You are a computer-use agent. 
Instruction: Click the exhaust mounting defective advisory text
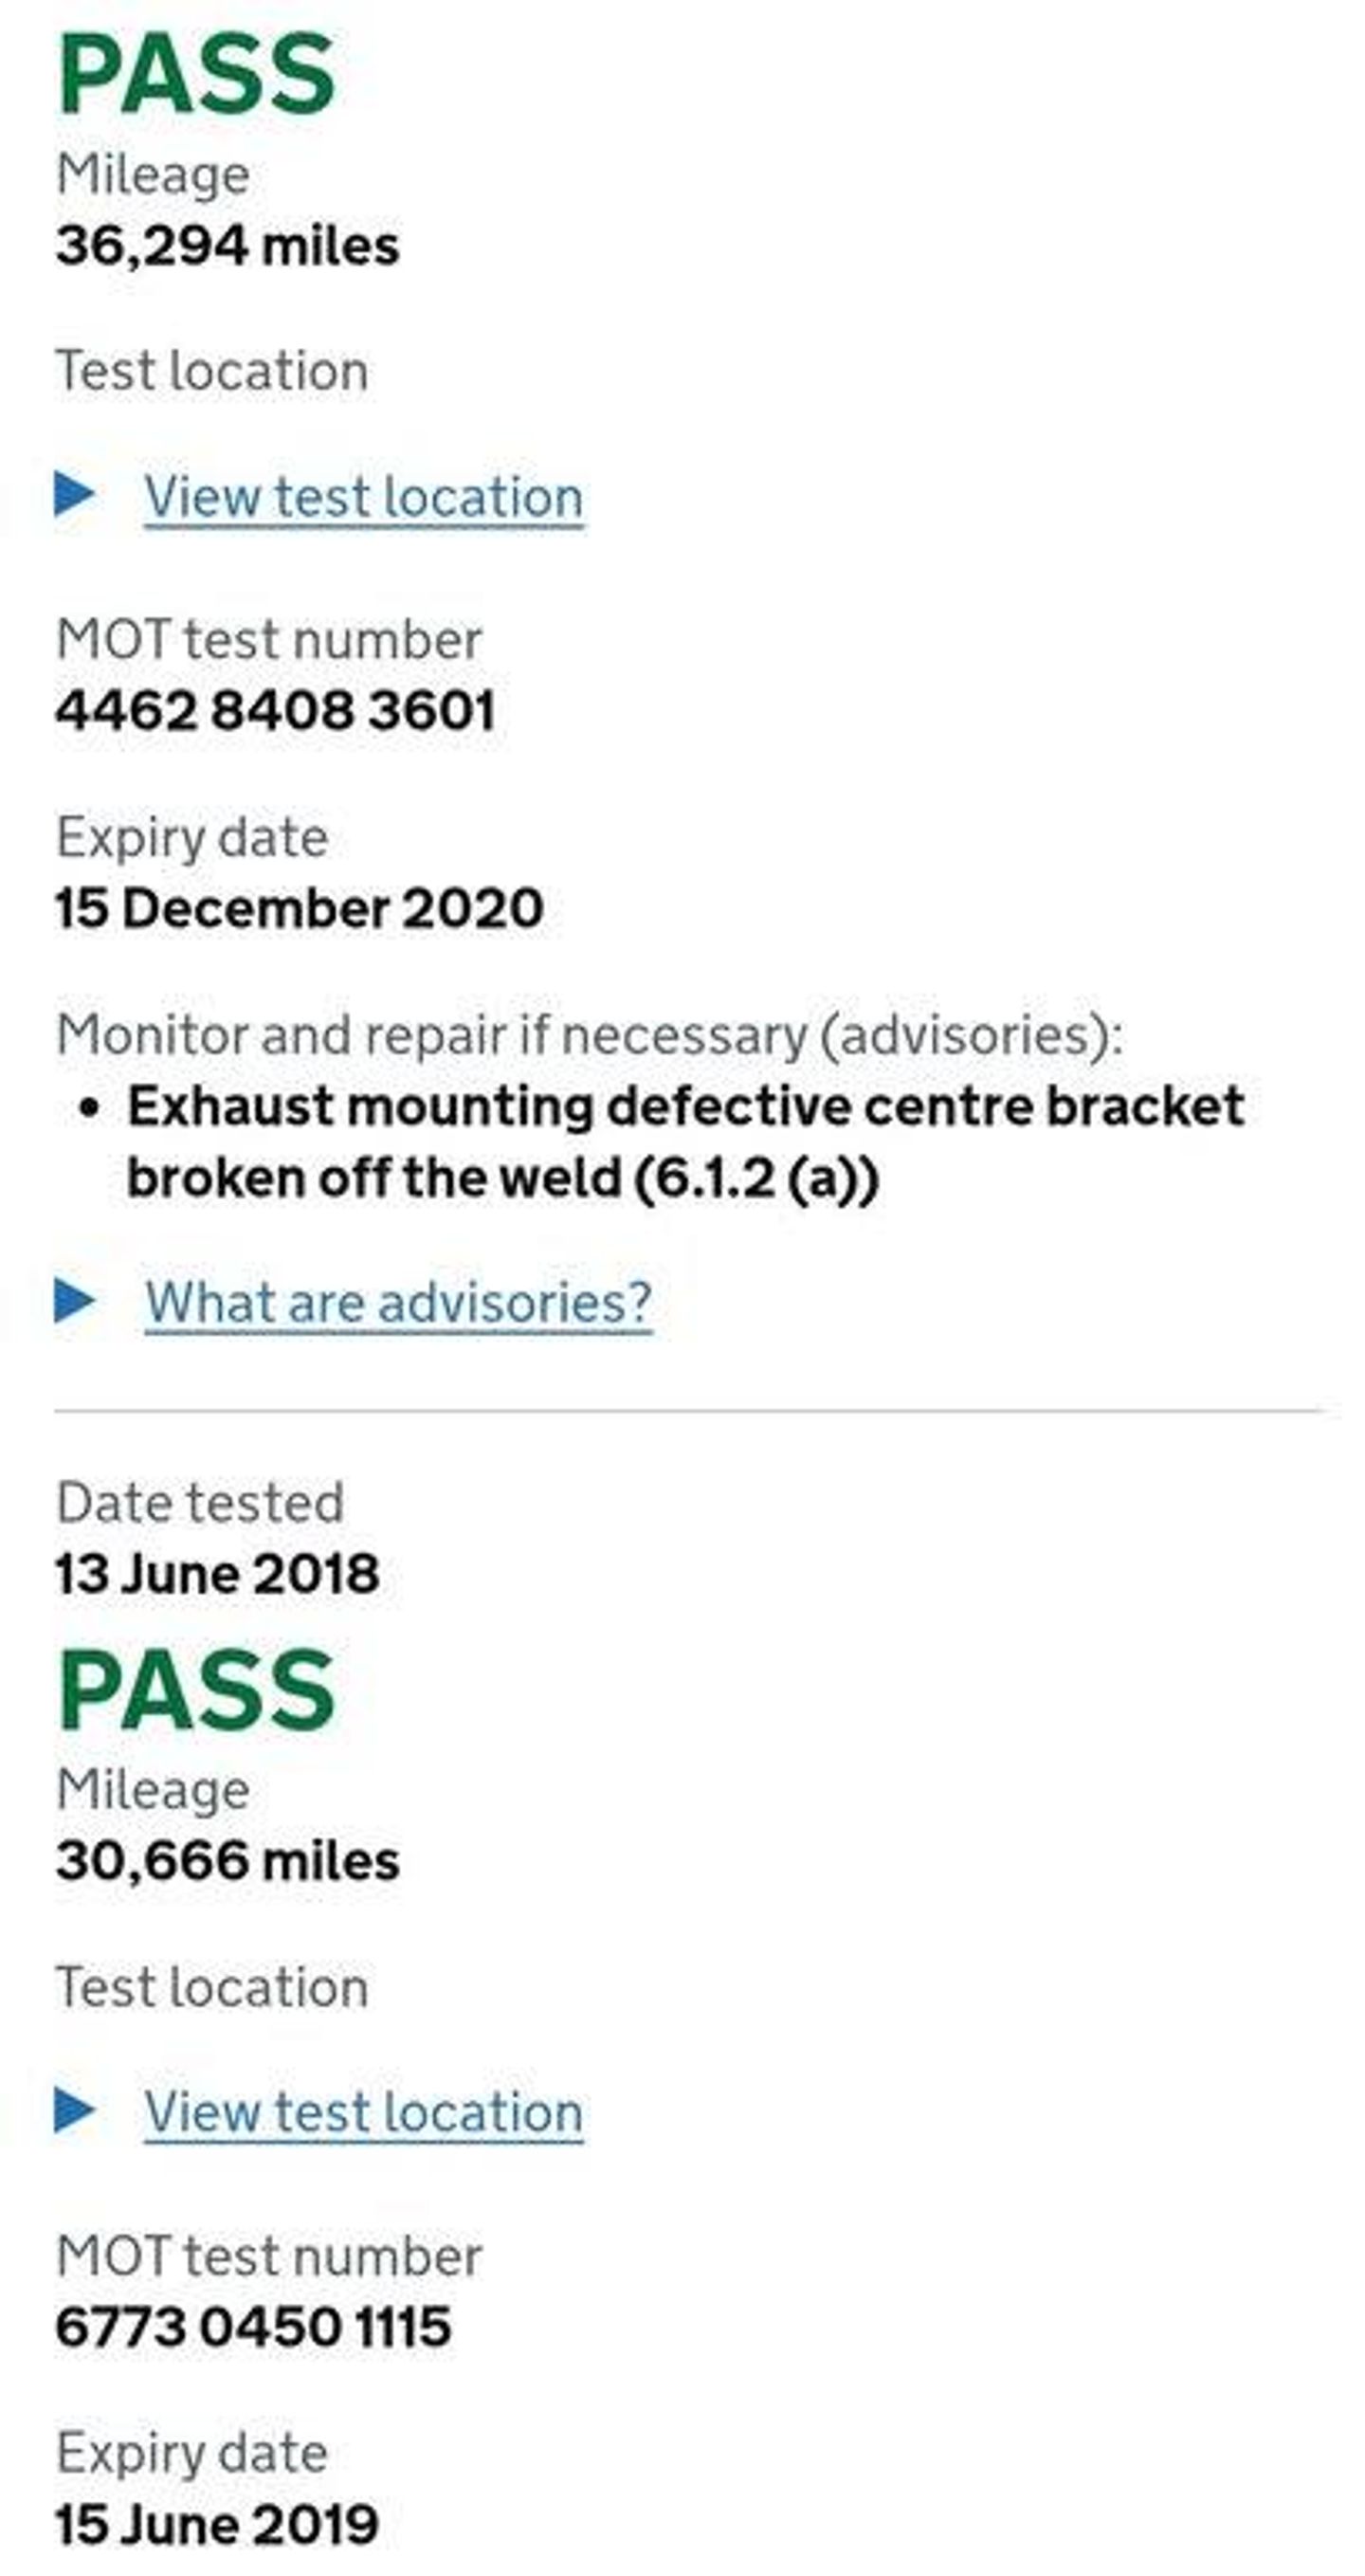pos(685,1142)
